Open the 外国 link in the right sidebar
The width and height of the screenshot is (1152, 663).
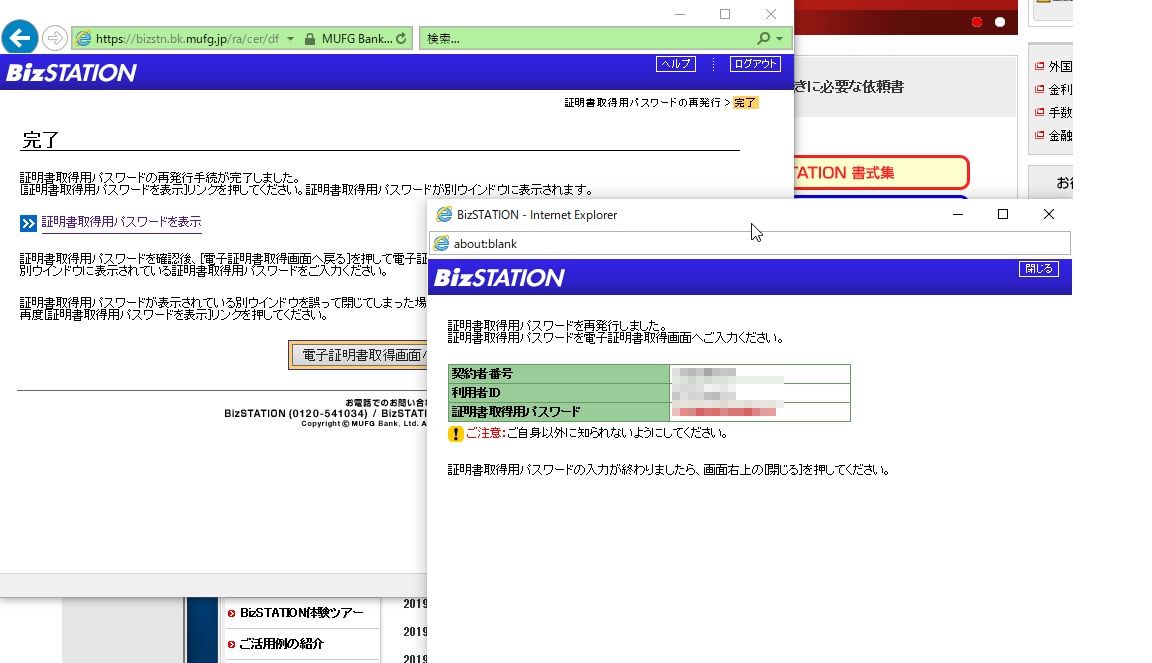1060,66
